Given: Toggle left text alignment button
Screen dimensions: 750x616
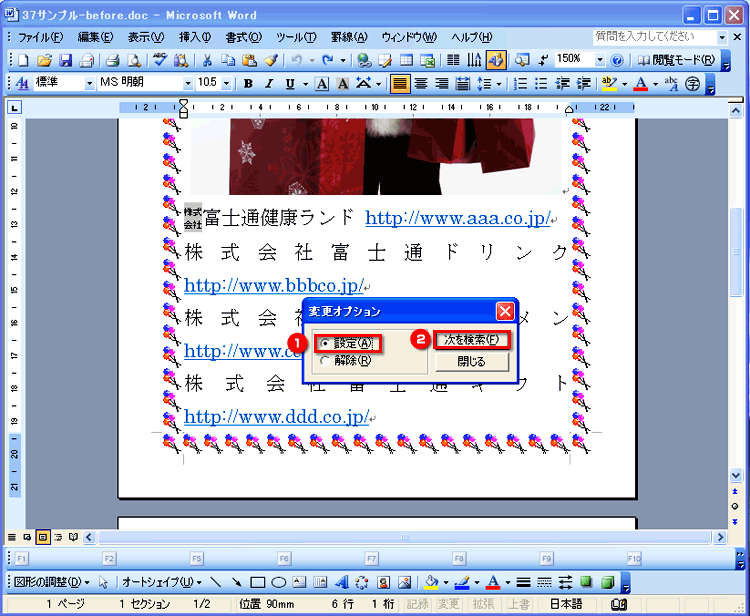Looking at the screenshot, I should click(x=400, y=84).
